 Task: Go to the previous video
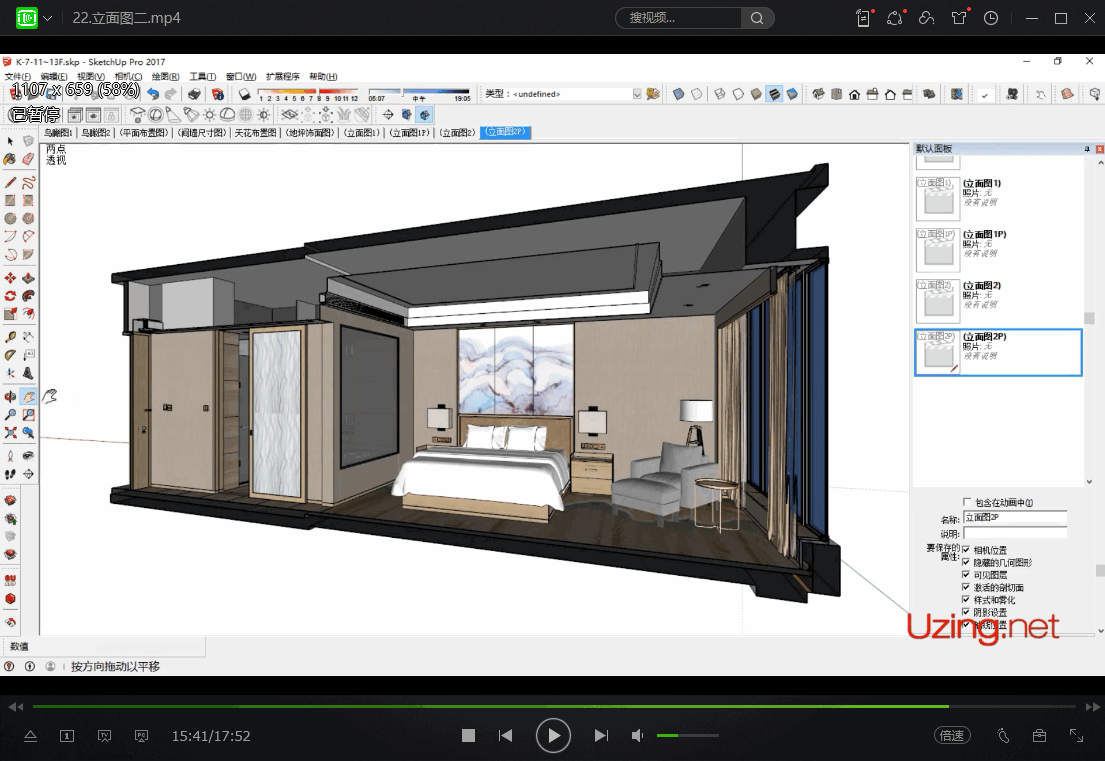point(505,736)
